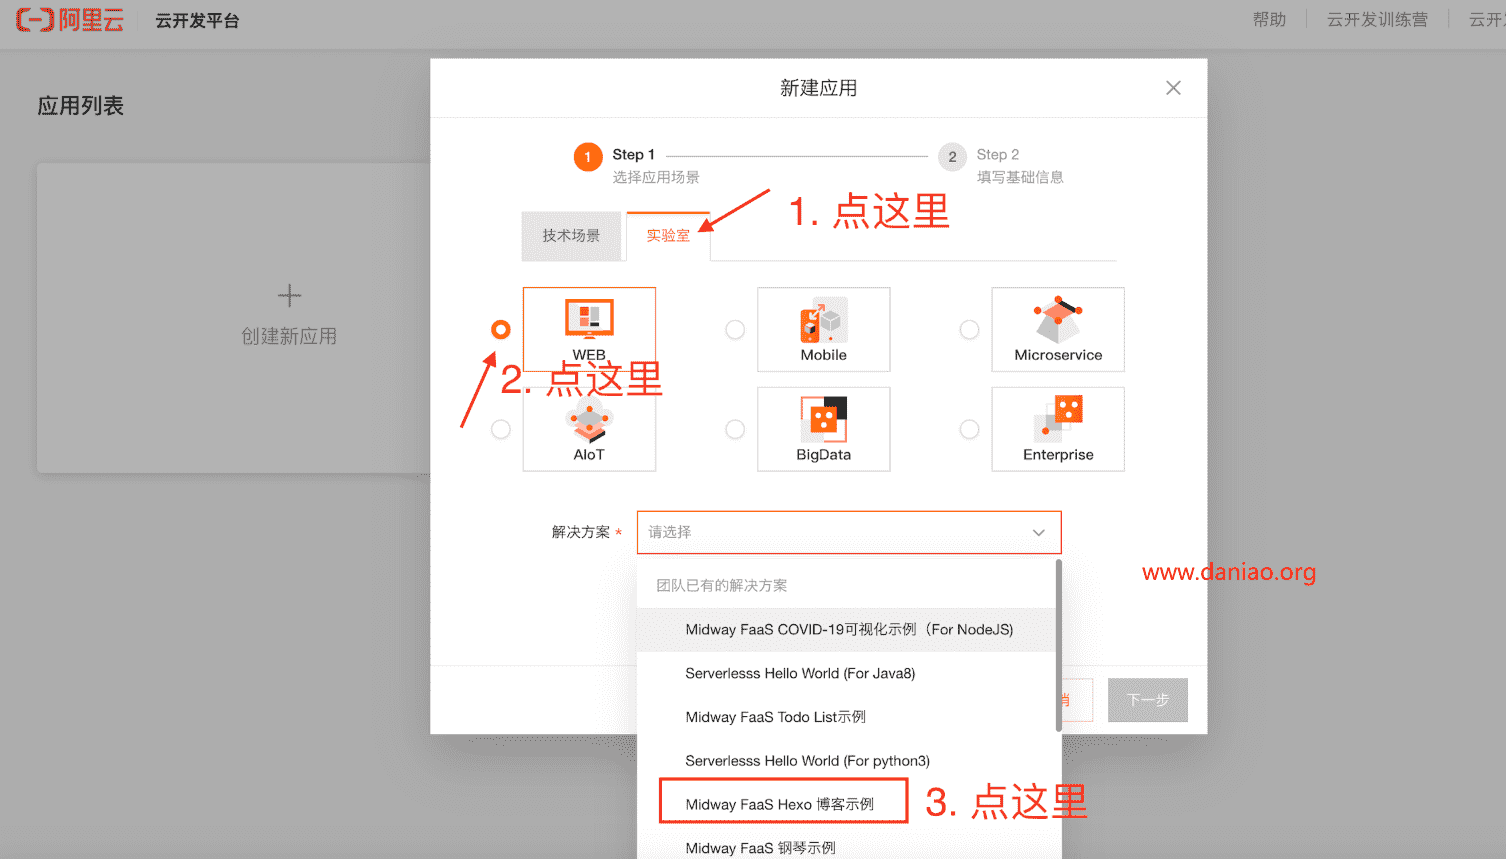The image size is (1506, 859).
Task: Choose the Microservice radio button
Action: click(969, 329)
